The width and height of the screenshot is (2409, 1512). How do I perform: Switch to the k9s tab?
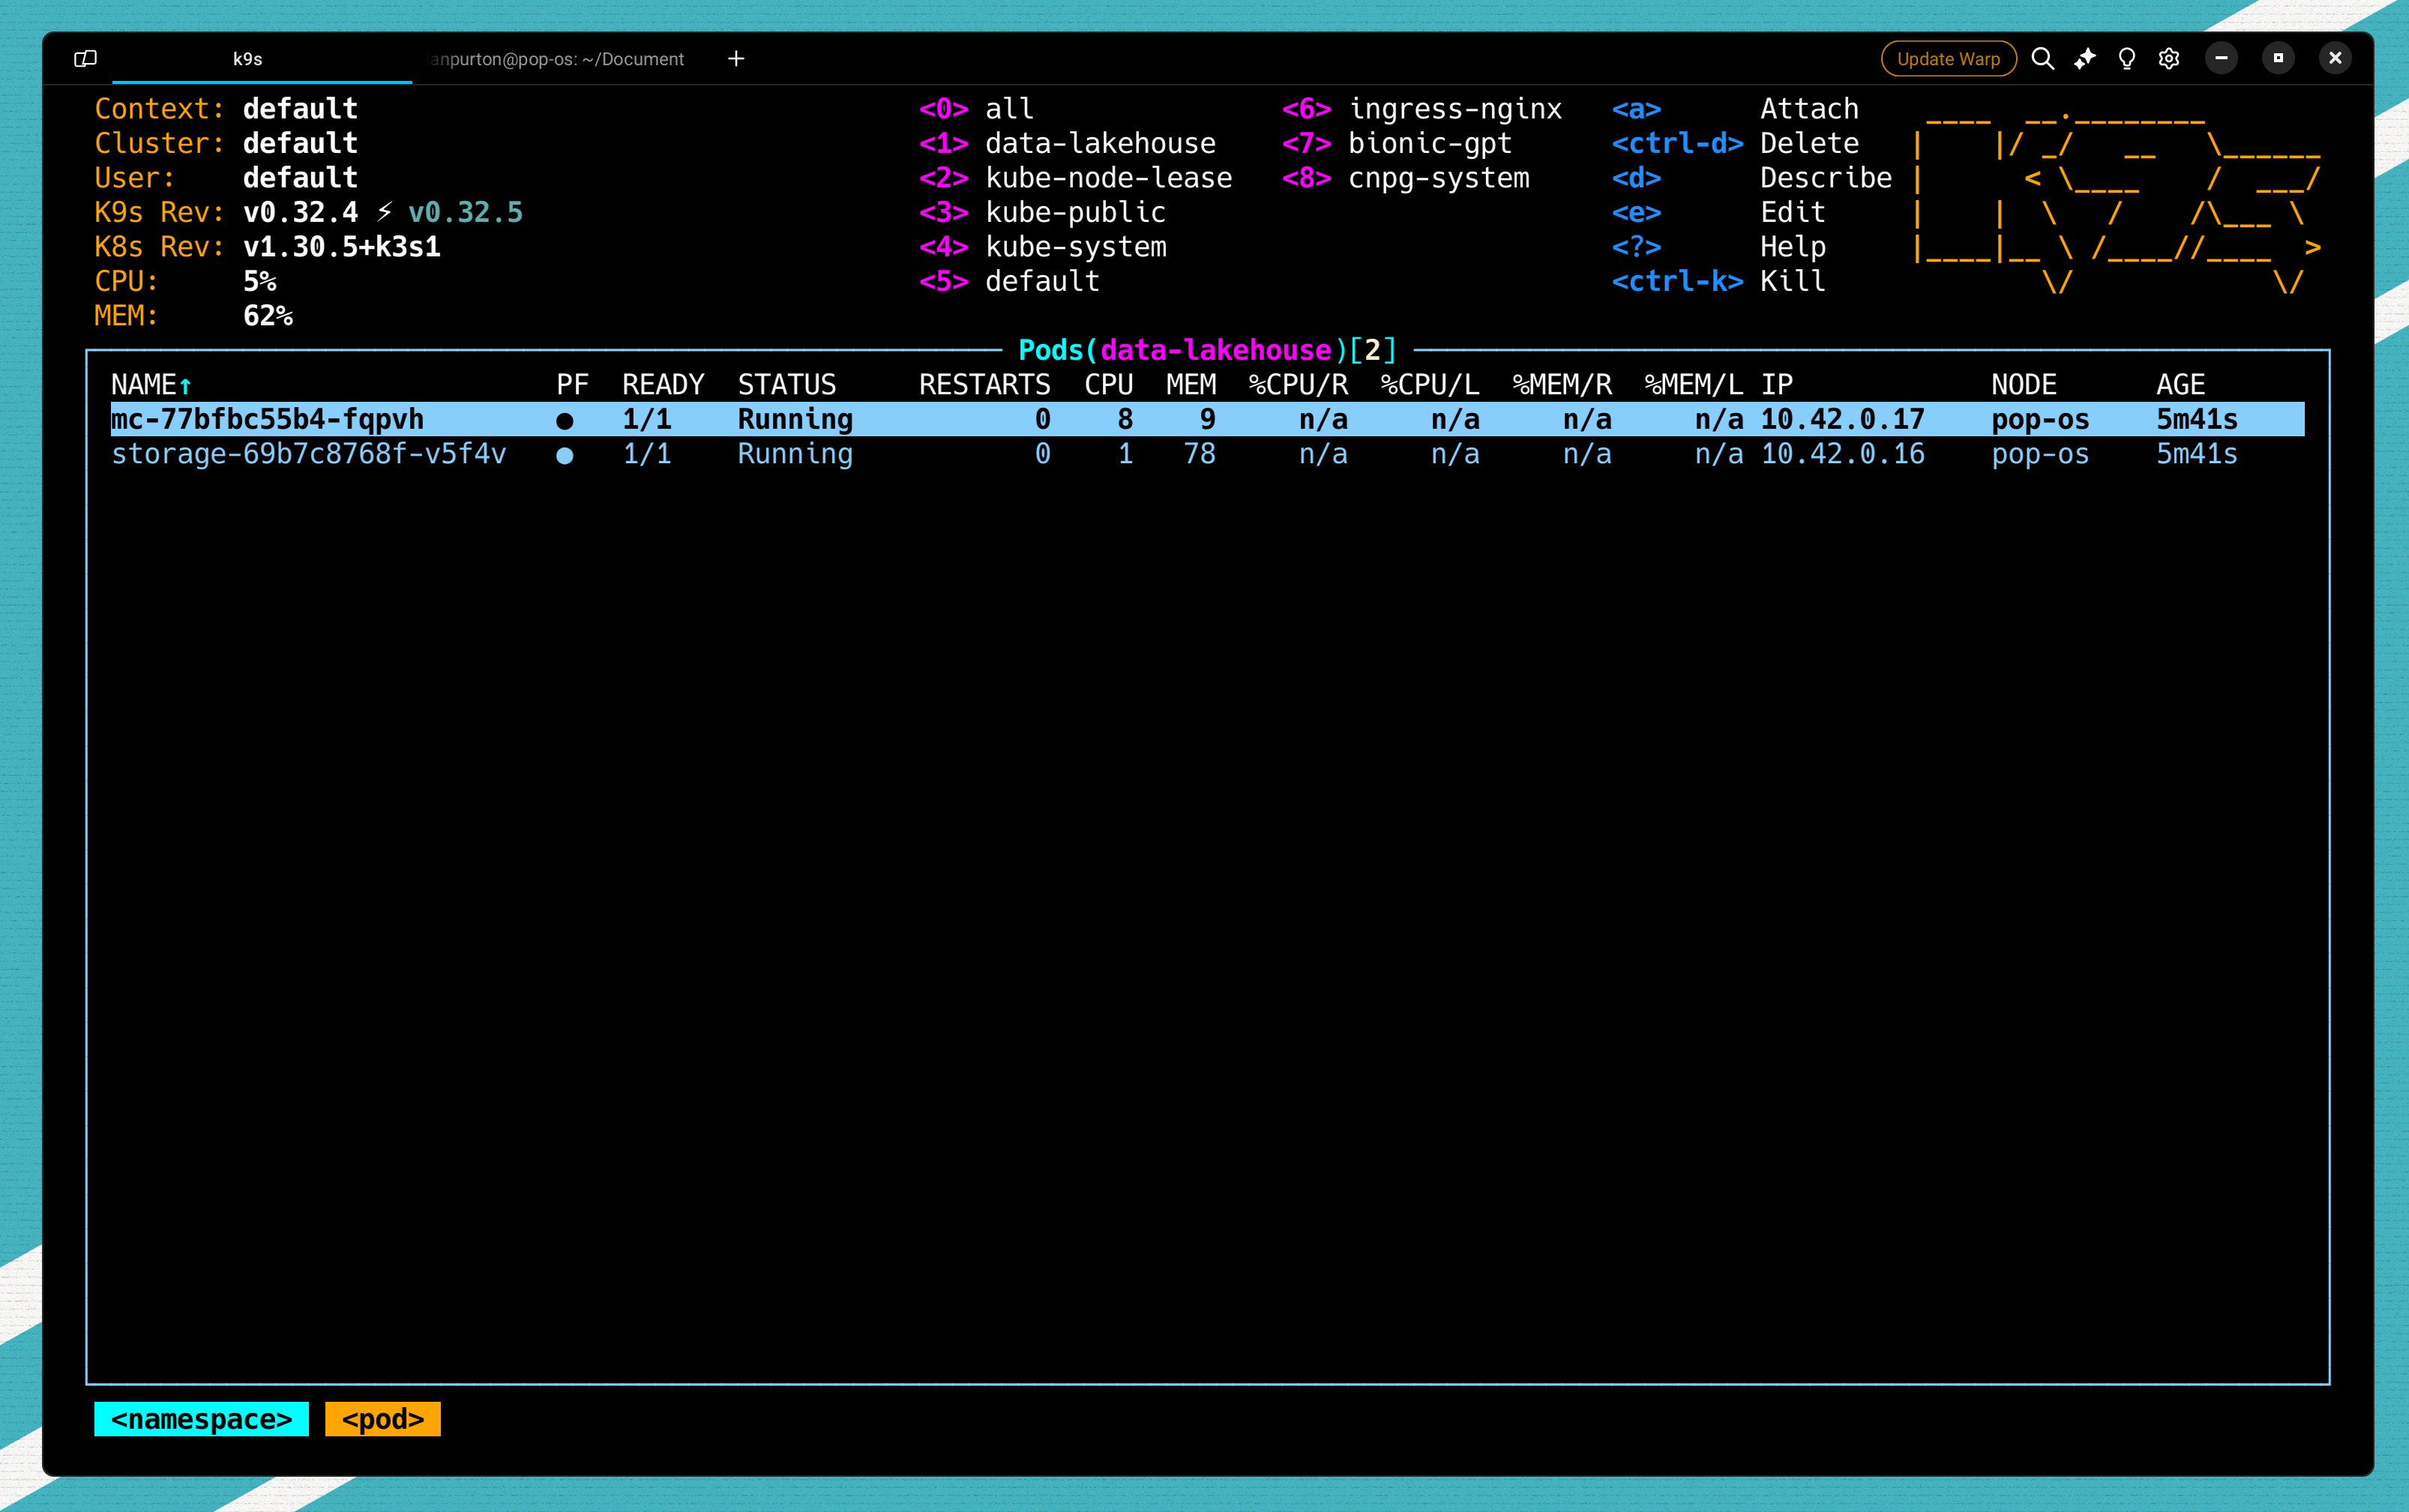tap(248, 59)
